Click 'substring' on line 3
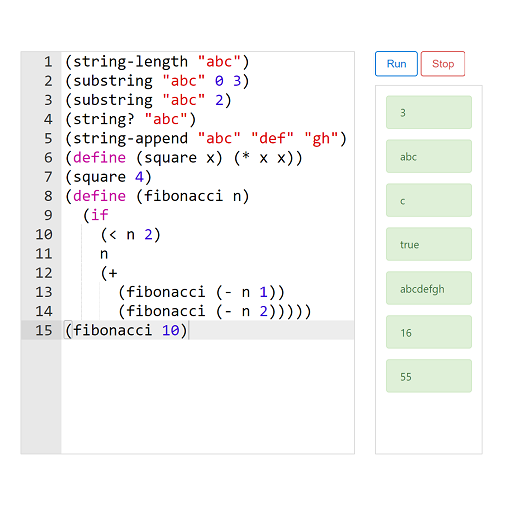 coord(113,100)
